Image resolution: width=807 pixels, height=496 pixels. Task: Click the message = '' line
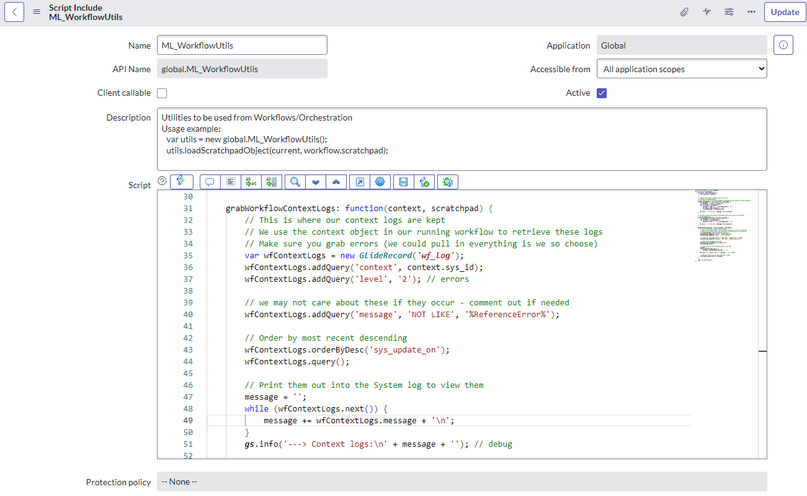tap(275, 397)
